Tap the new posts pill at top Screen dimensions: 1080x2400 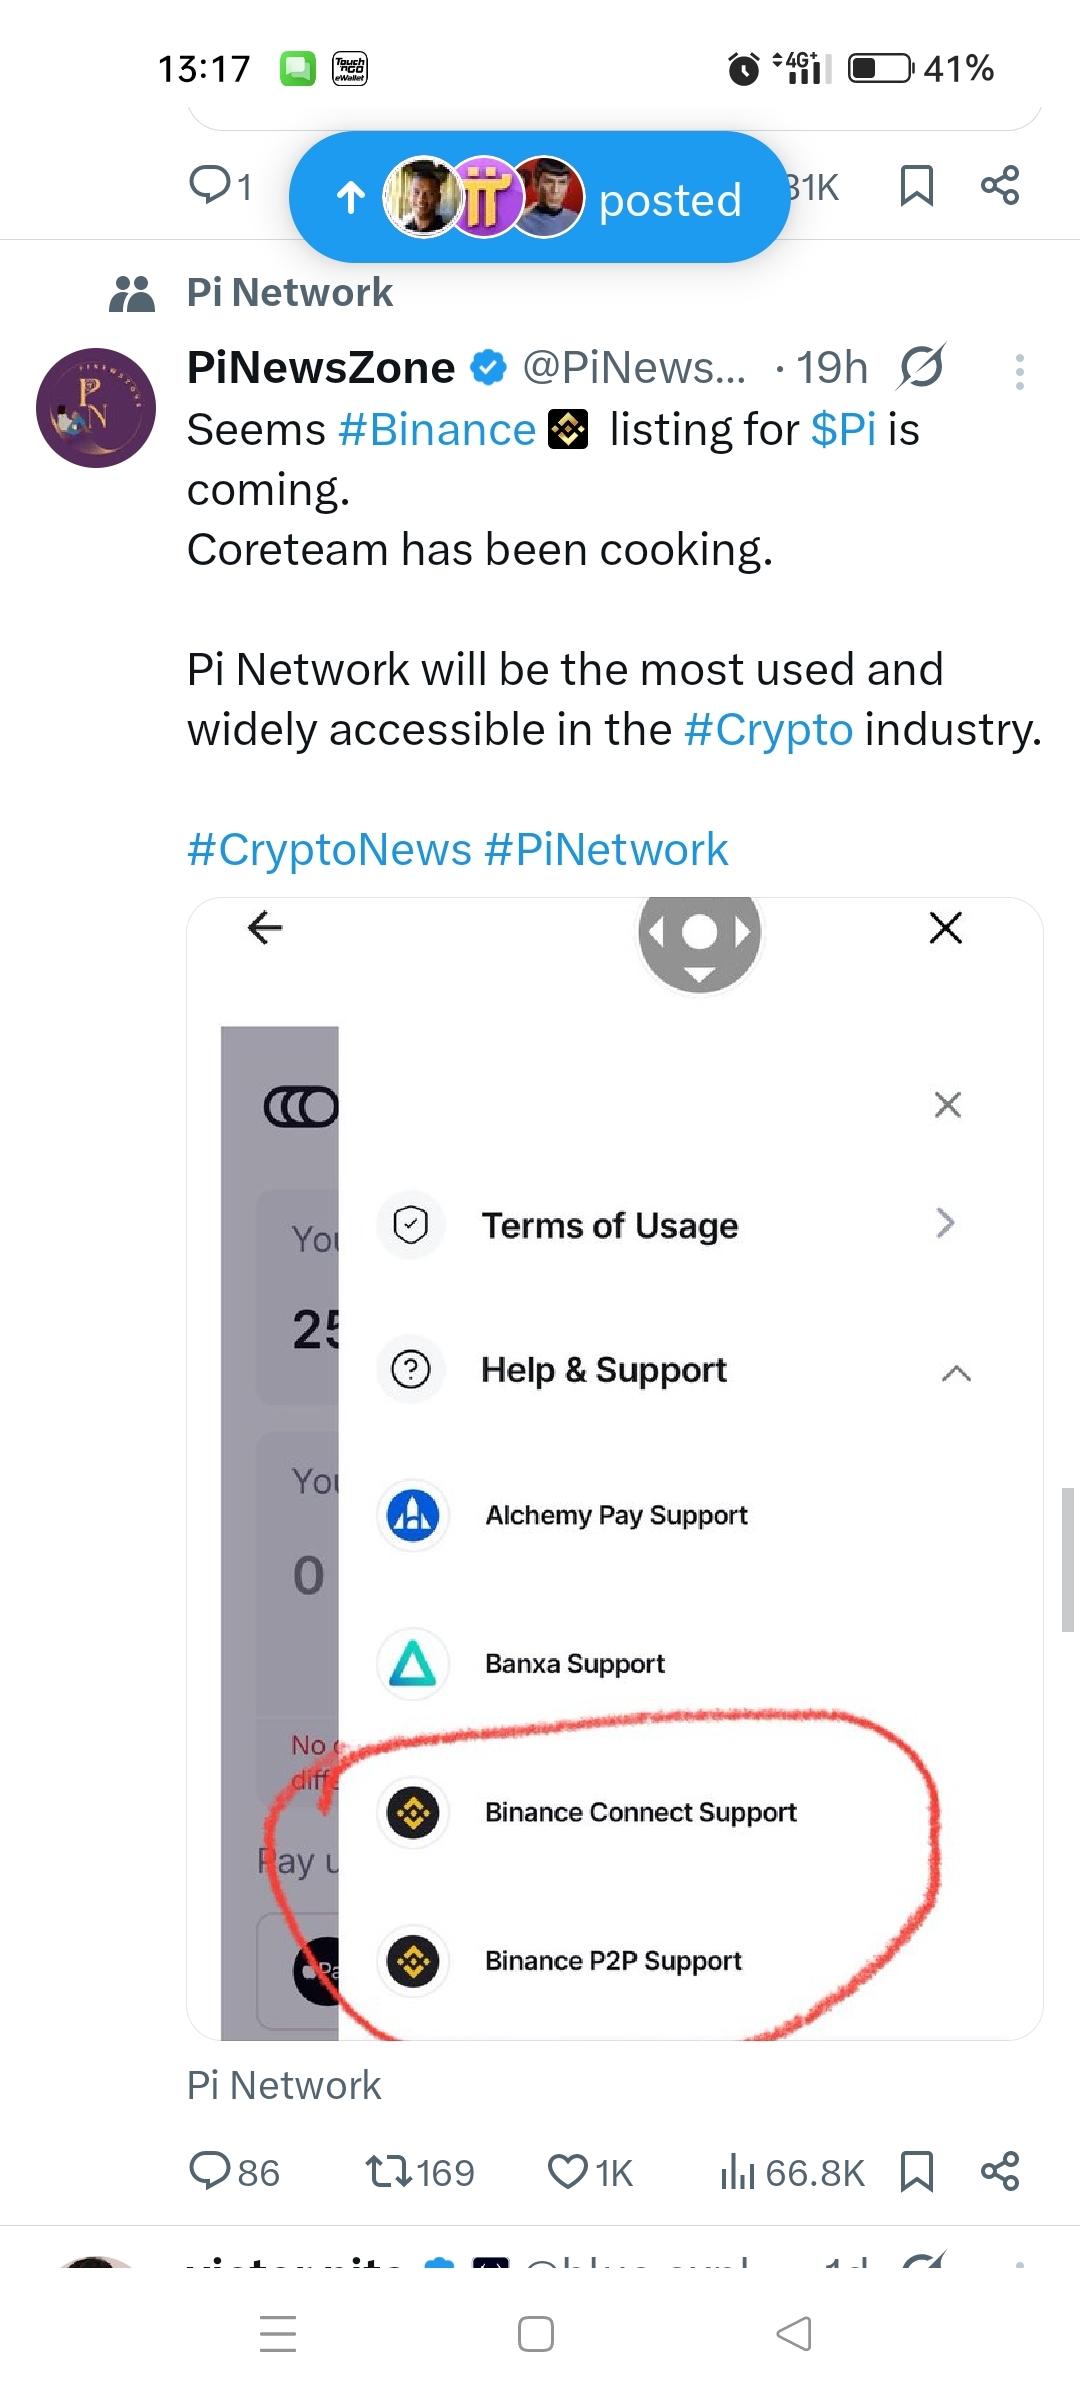(540, 197)
